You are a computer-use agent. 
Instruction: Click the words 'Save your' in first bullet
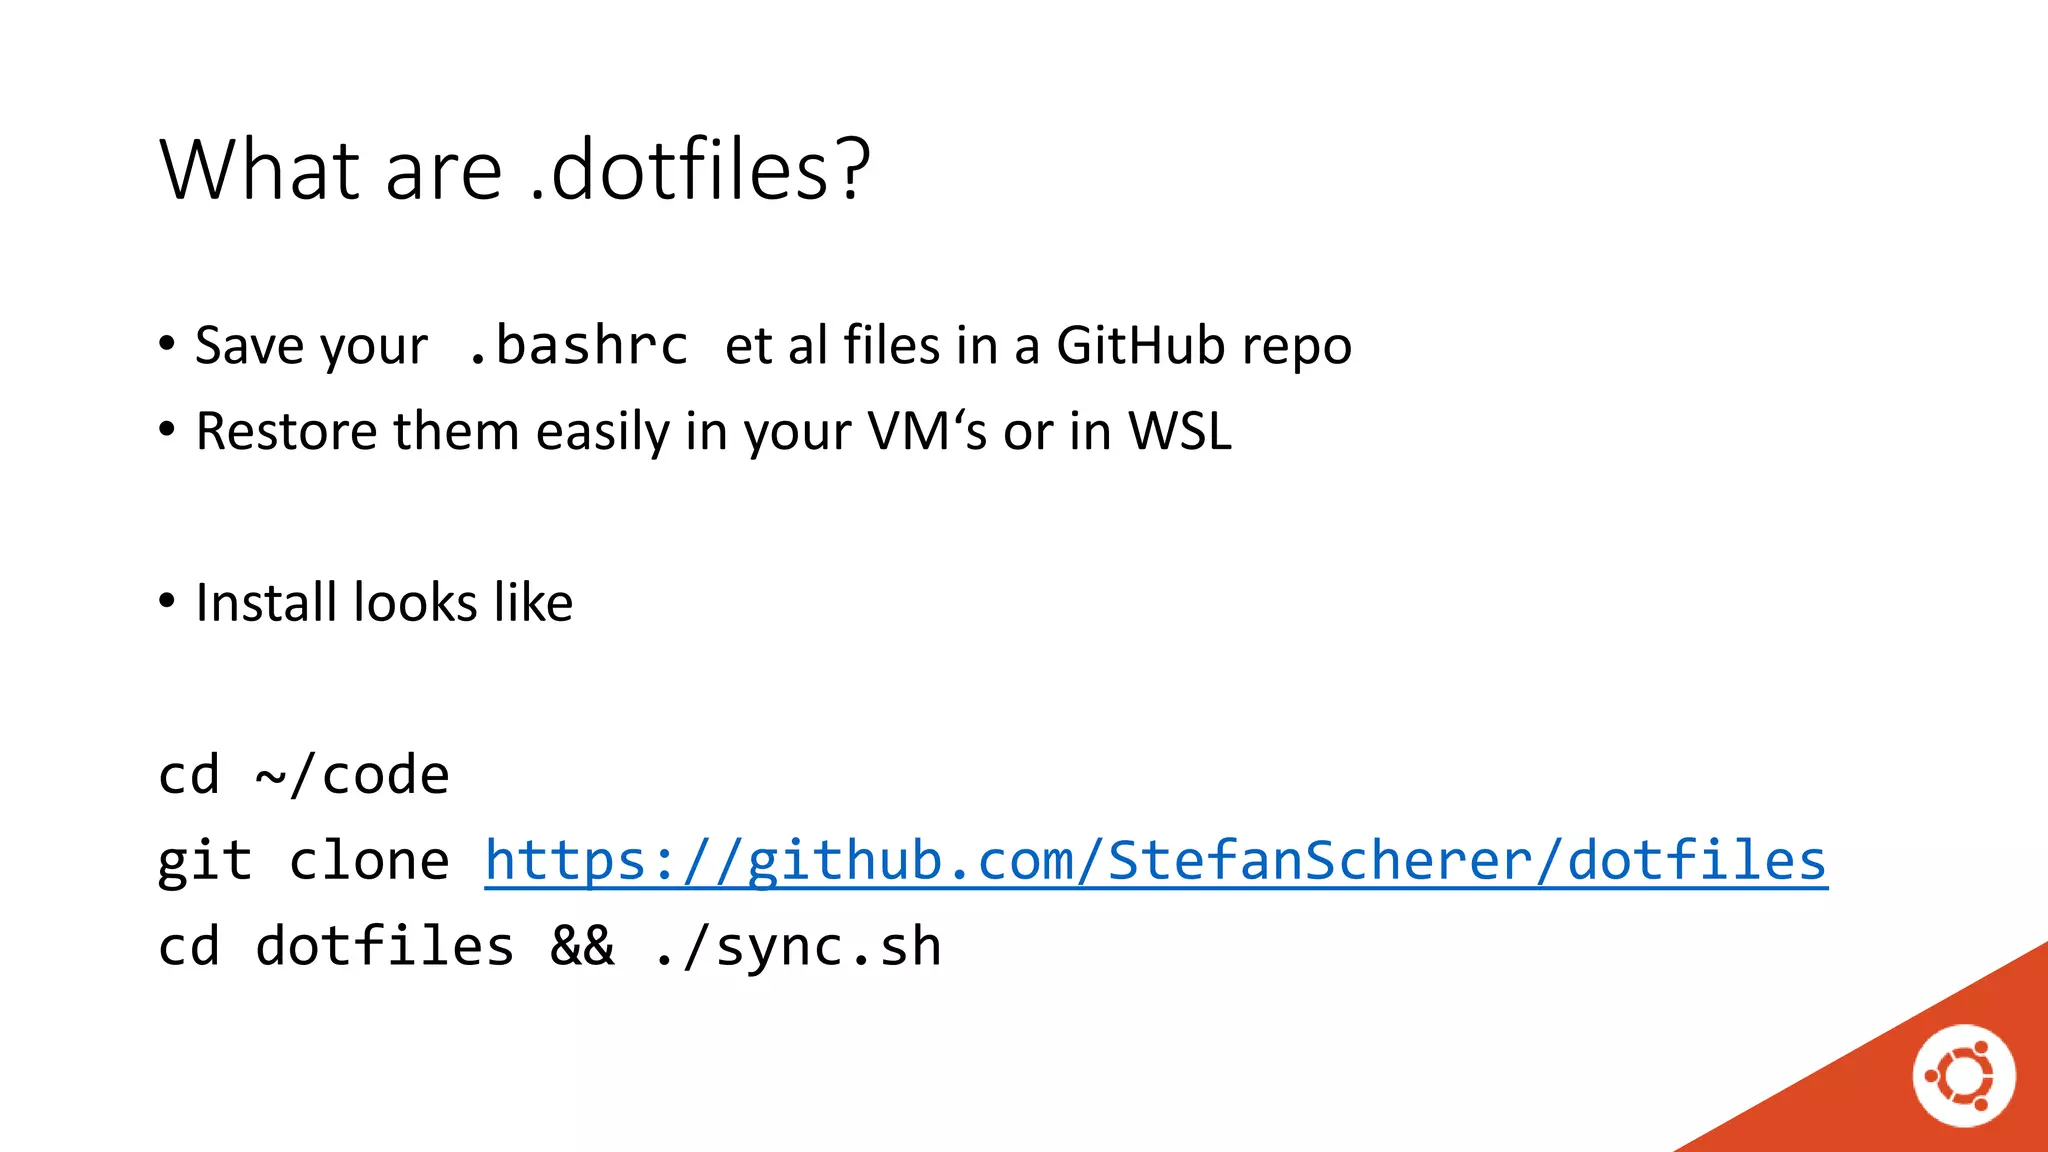point(311,347)
